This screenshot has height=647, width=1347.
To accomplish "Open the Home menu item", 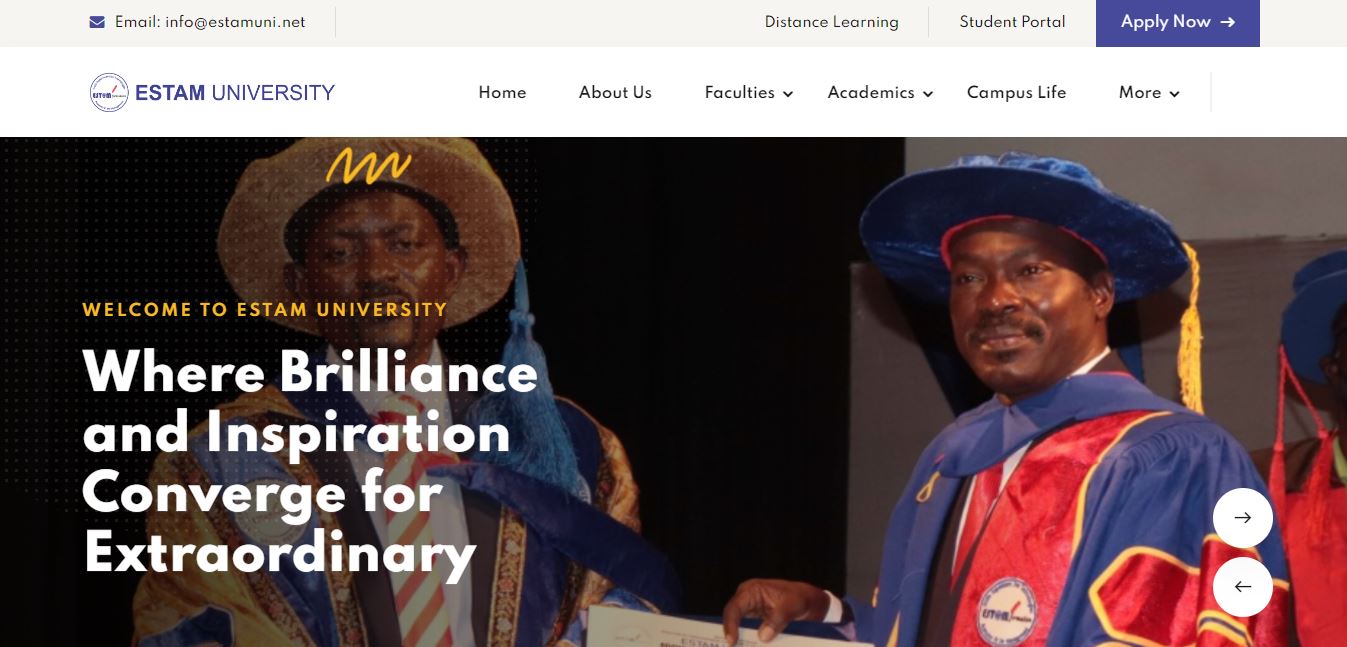I will point(502,92).
